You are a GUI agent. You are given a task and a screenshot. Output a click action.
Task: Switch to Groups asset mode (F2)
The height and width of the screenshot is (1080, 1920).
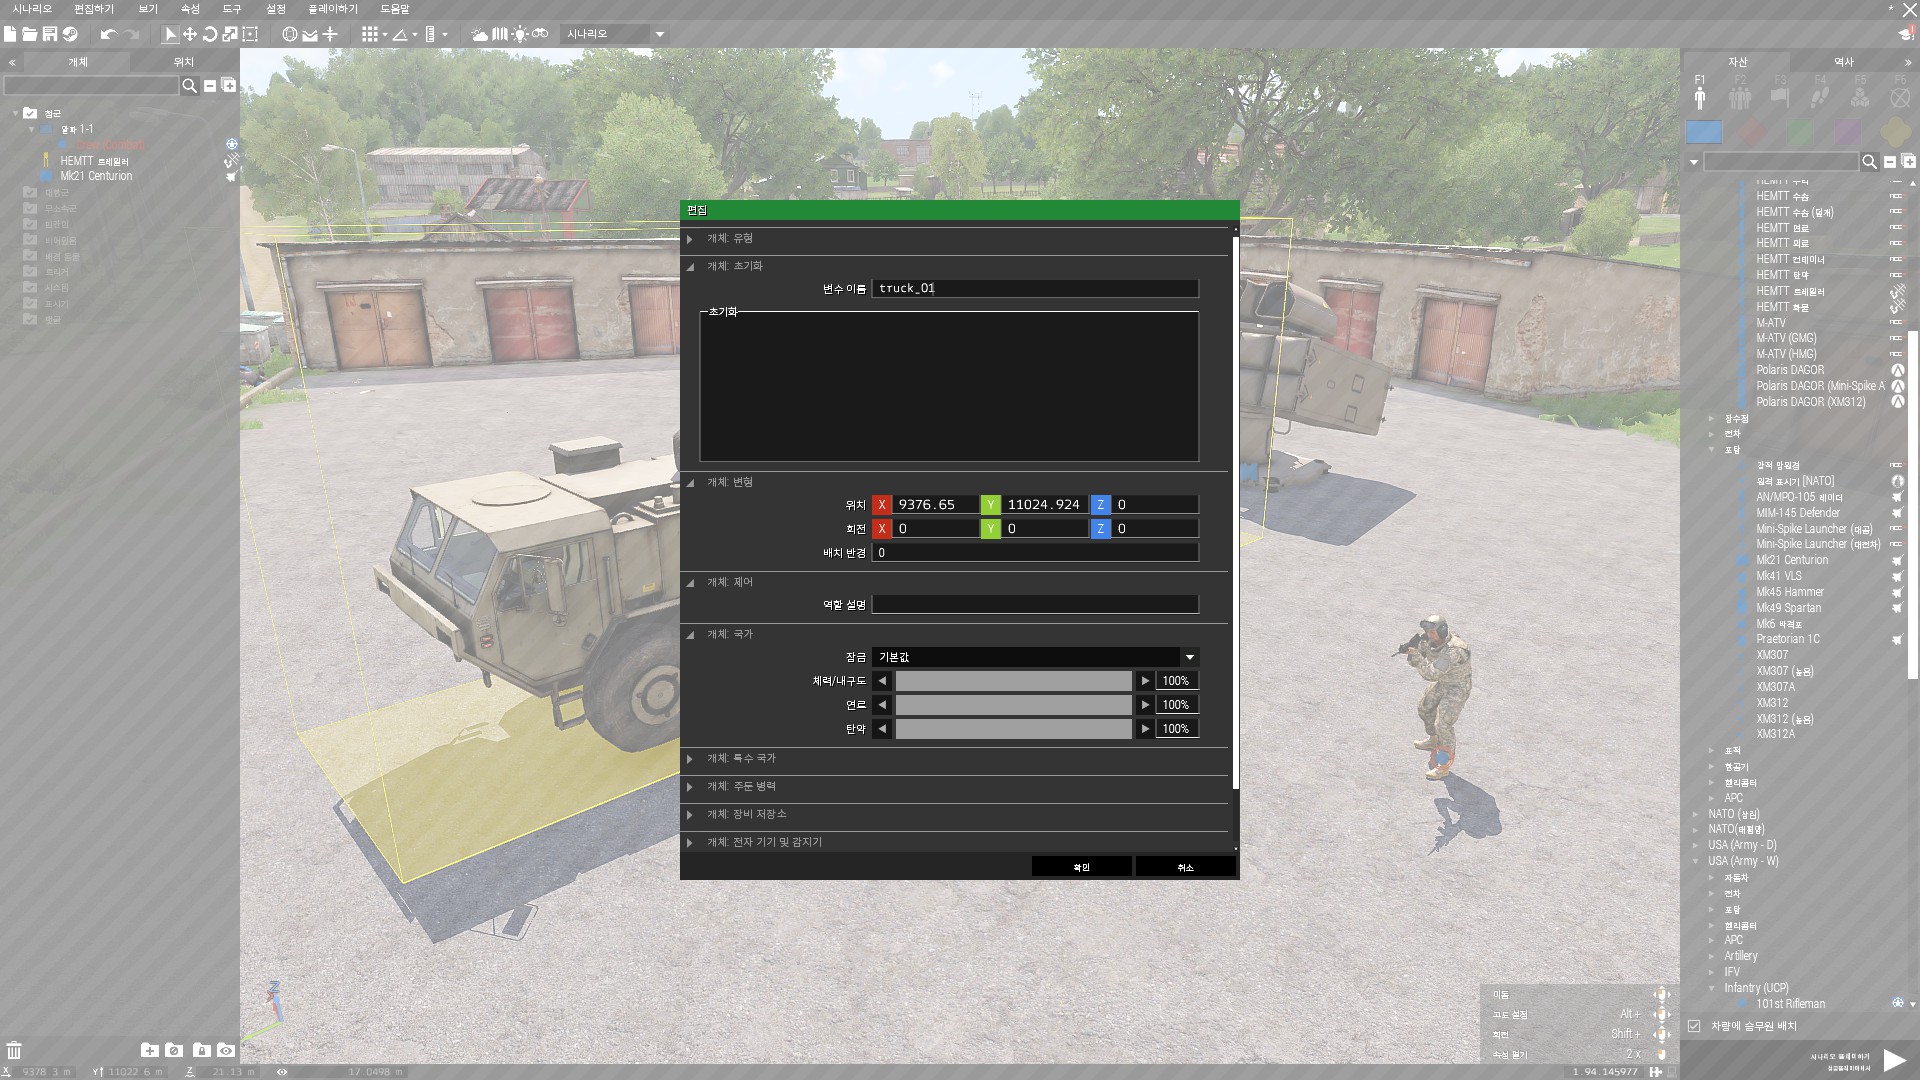1740,97
